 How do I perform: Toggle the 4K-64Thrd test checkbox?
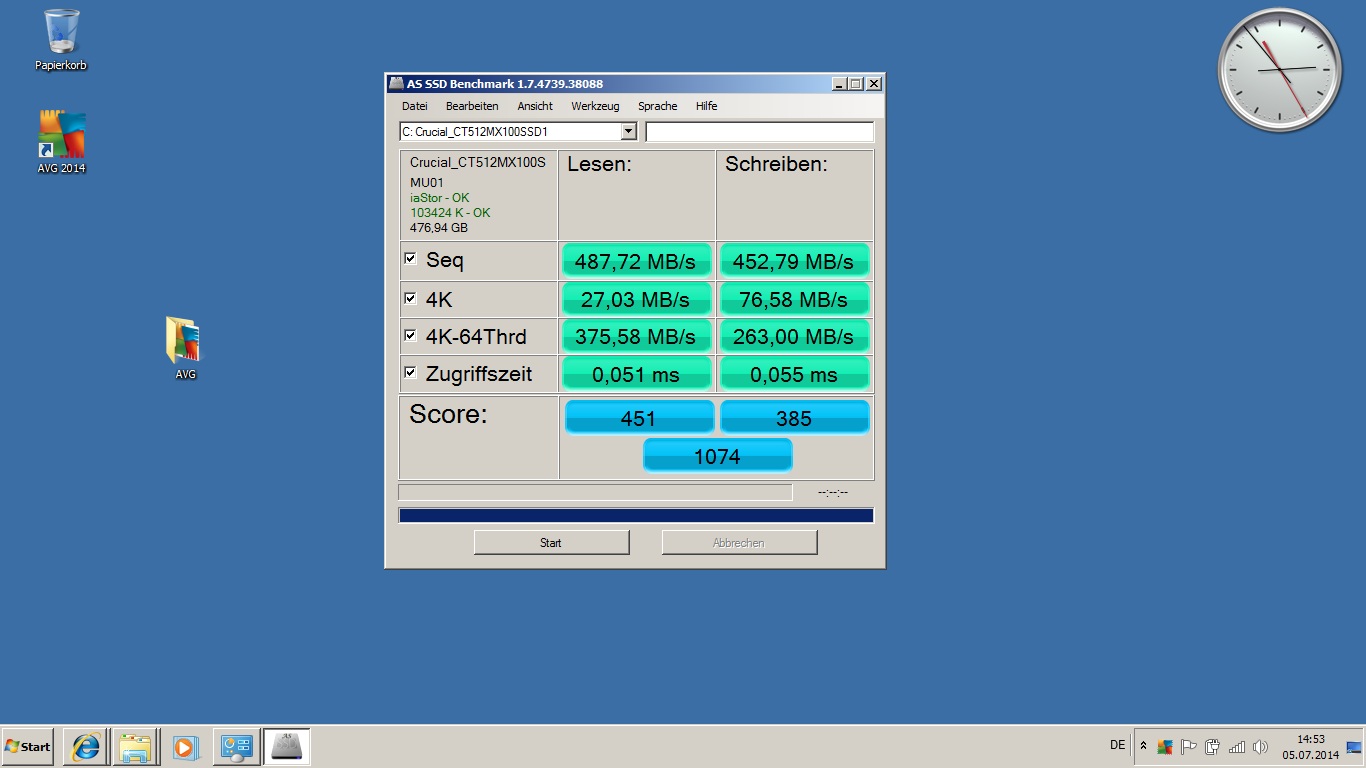[x=410, y=335]
